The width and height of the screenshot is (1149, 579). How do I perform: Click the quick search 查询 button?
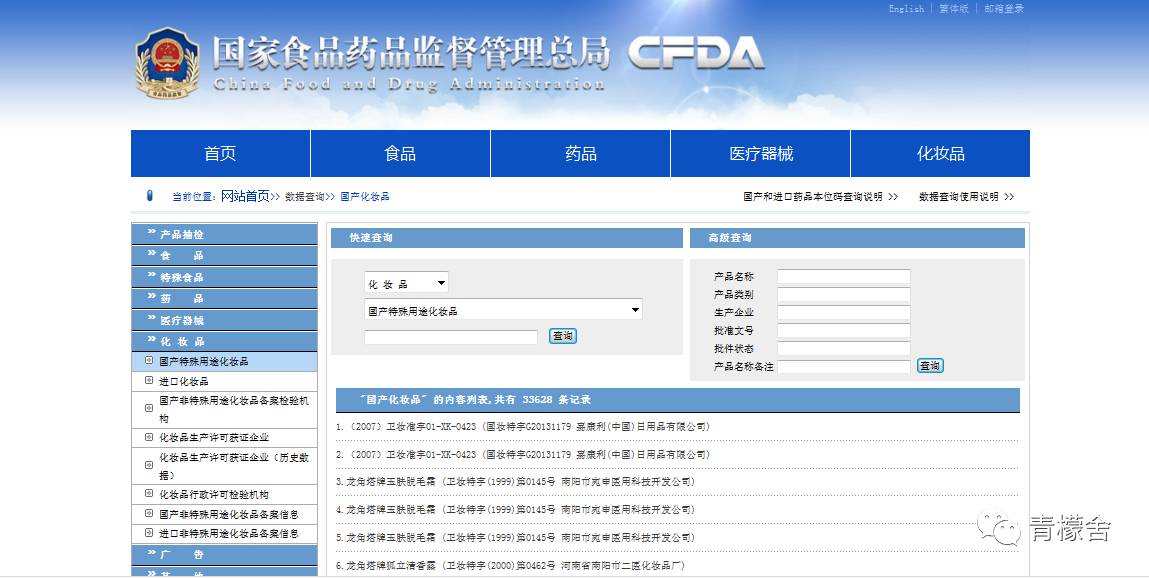point(562,336)
